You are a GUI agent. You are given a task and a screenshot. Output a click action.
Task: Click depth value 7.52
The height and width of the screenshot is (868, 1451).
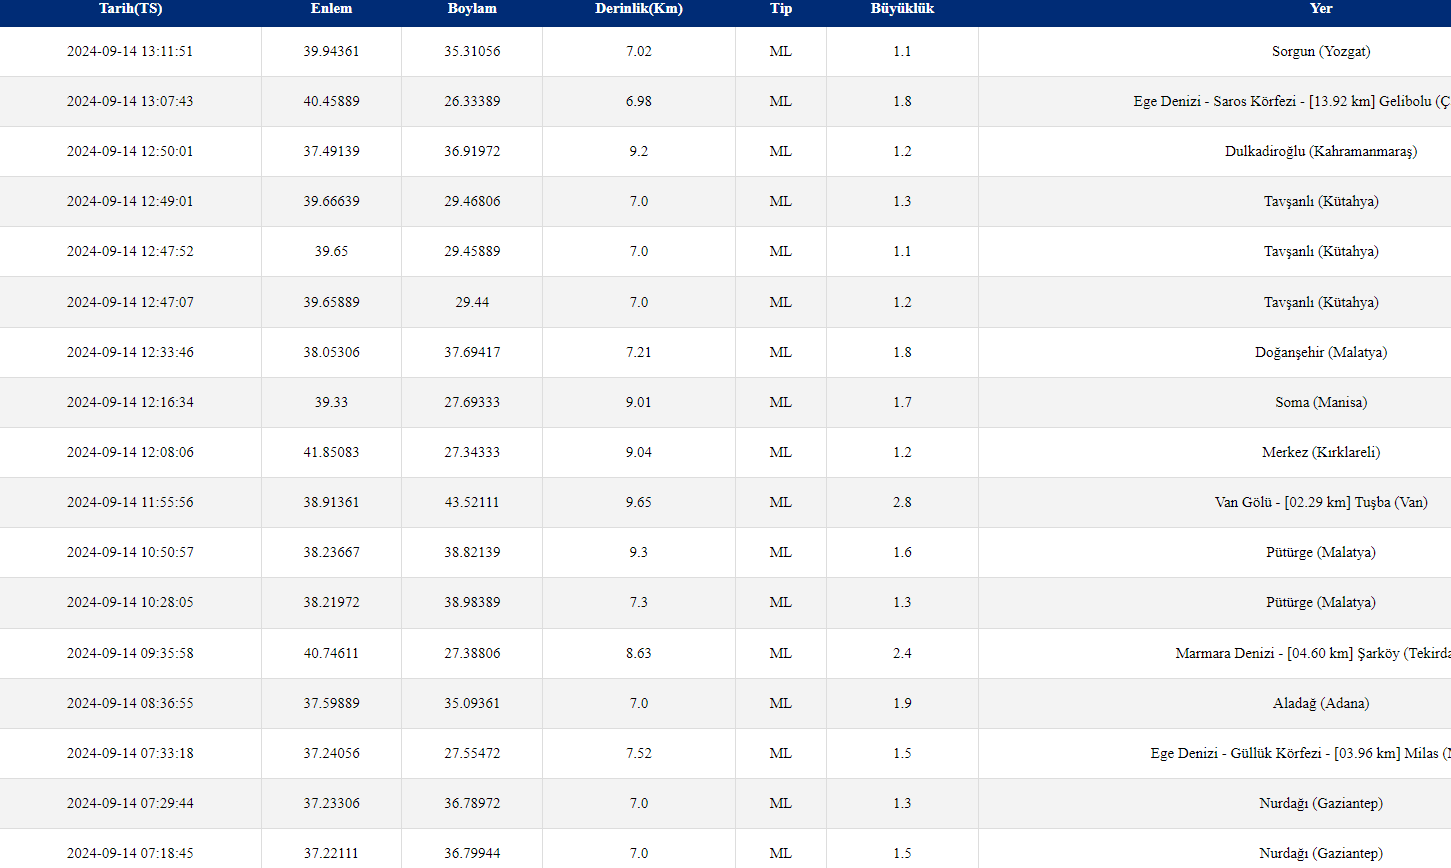coord(639,753)
